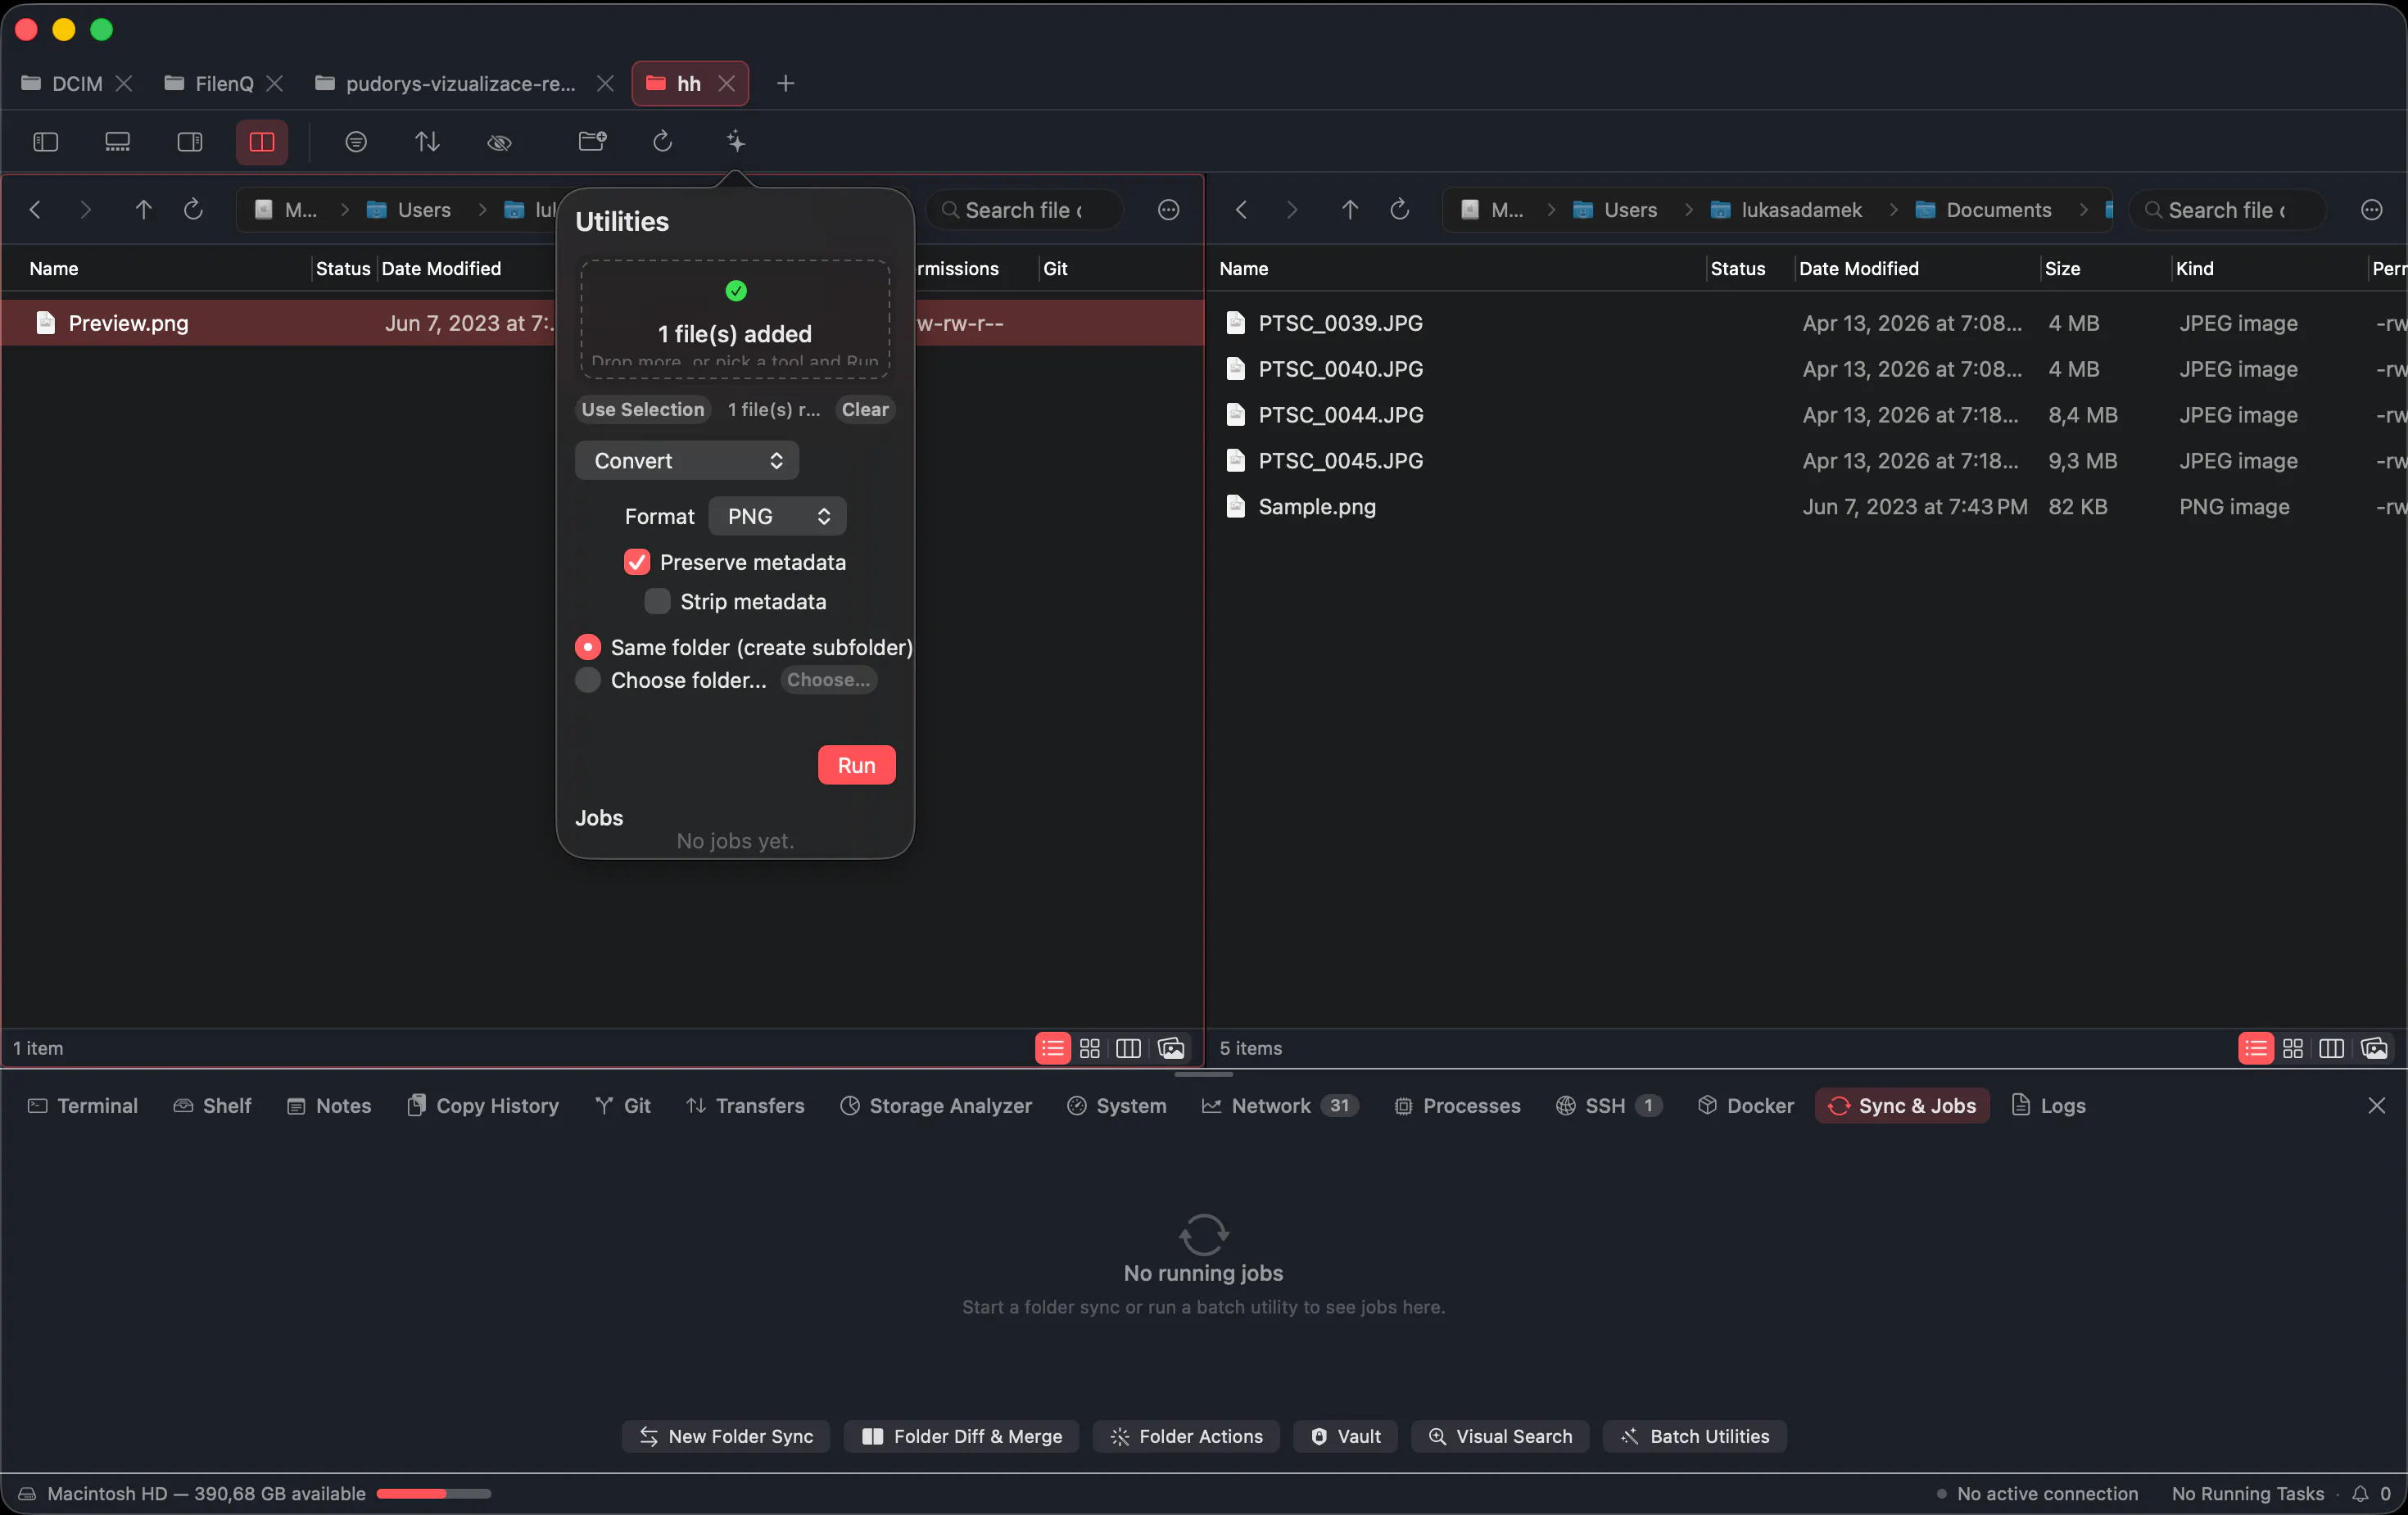
Task: Open Folder Diff & Merge
Action: click(x=962, y=1437)
